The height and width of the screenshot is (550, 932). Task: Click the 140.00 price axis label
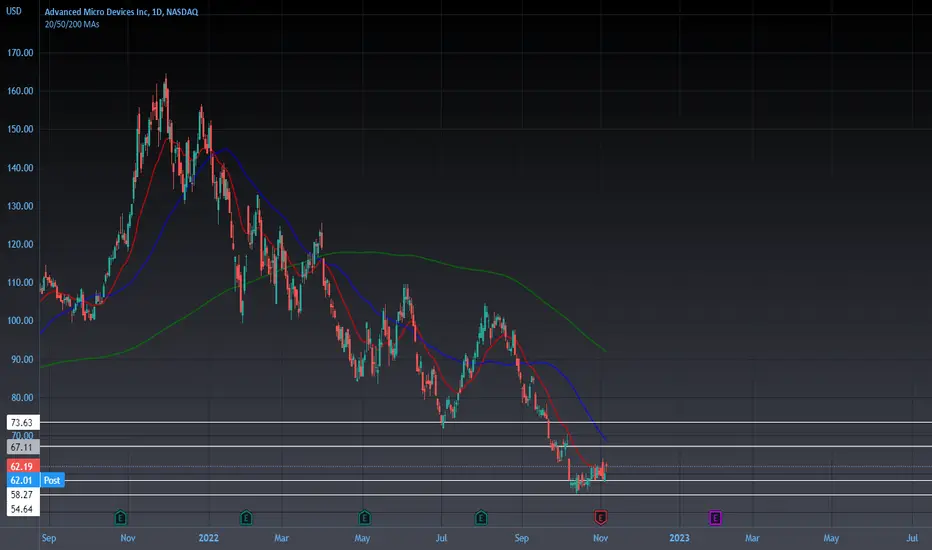click(x=20, y=168)
